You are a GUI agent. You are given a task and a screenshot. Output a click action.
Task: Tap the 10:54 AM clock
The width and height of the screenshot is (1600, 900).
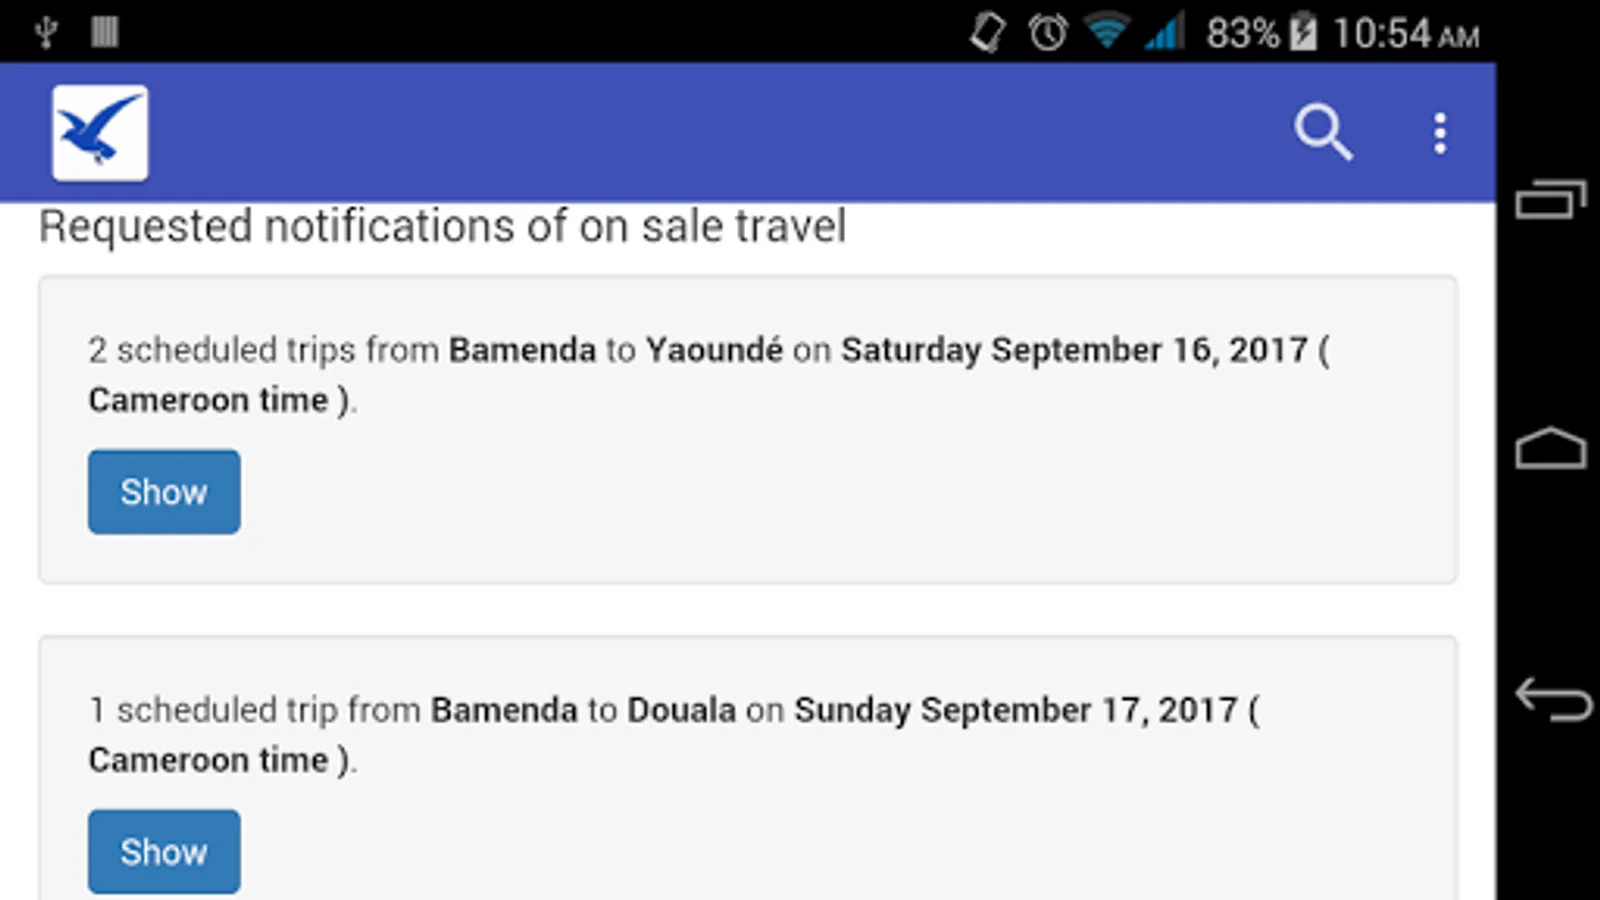click(x=1406, y=34)
